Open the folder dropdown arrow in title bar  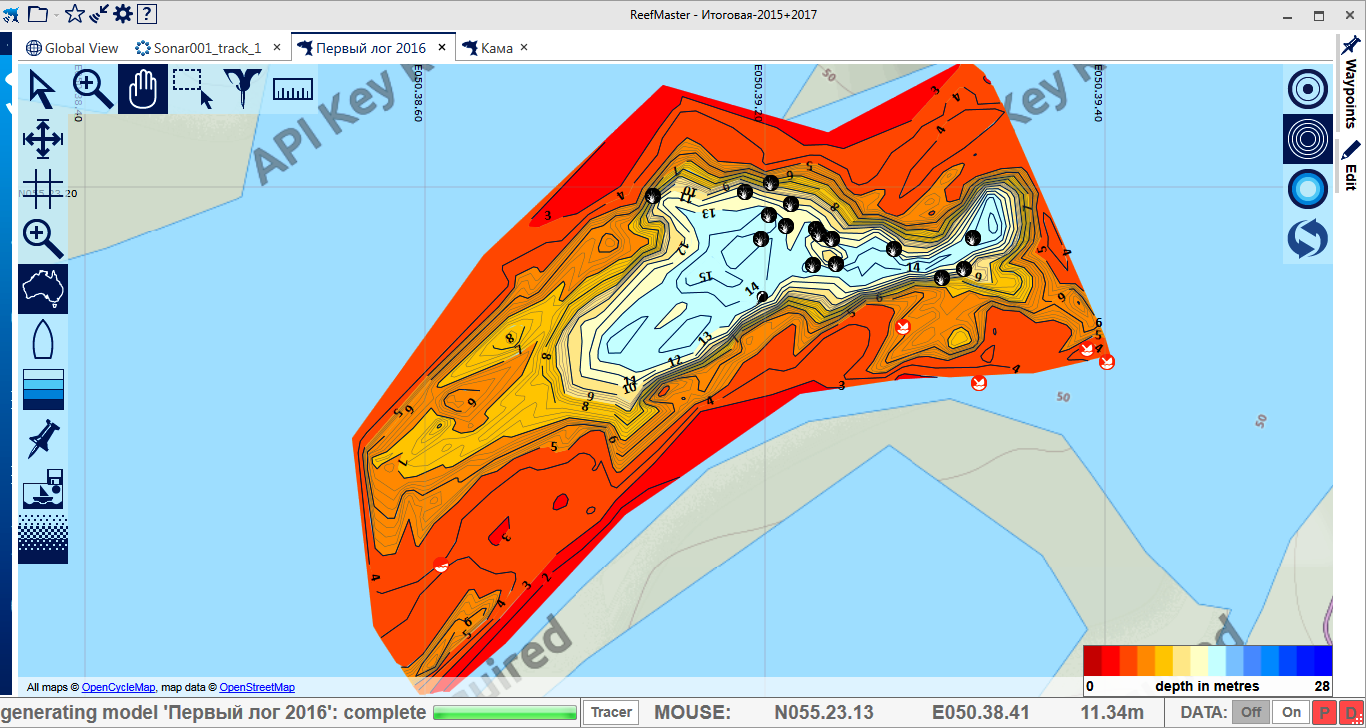56,15
